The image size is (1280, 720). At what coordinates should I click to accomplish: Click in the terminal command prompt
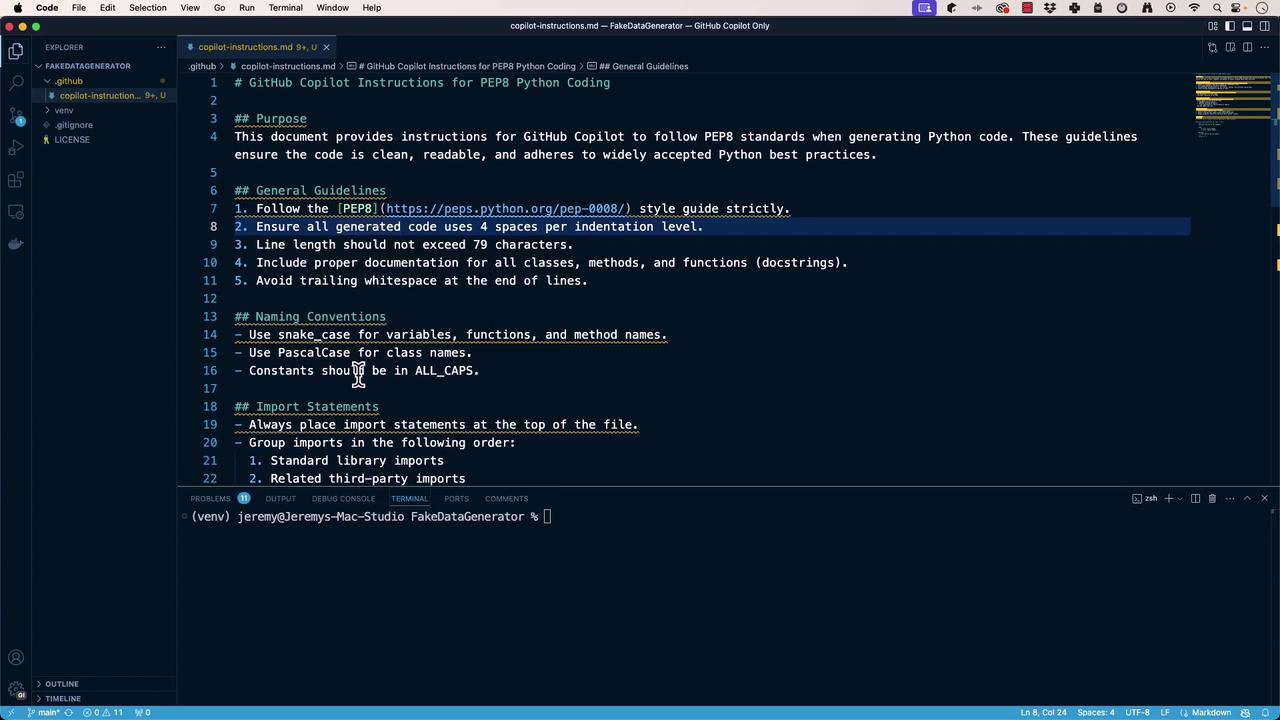(548, 517)
